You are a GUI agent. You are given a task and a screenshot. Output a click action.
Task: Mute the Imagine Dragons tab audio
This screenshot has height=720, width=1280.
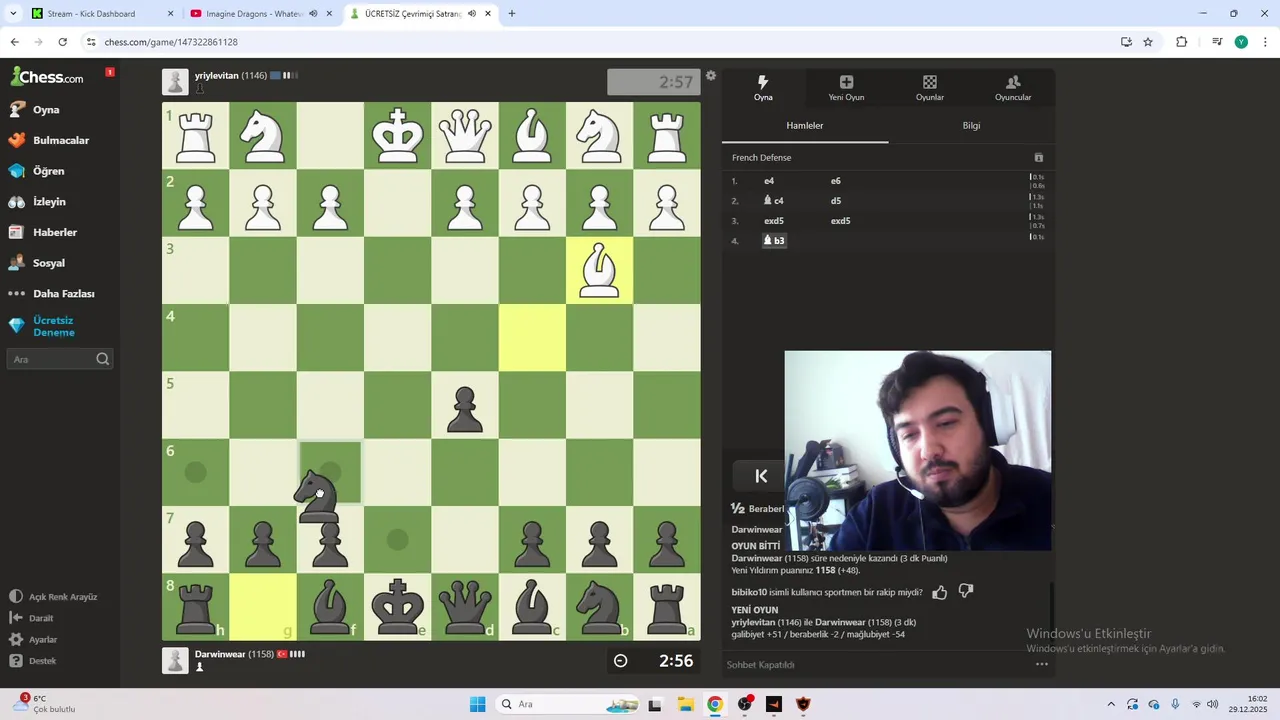tap(314, 14)
